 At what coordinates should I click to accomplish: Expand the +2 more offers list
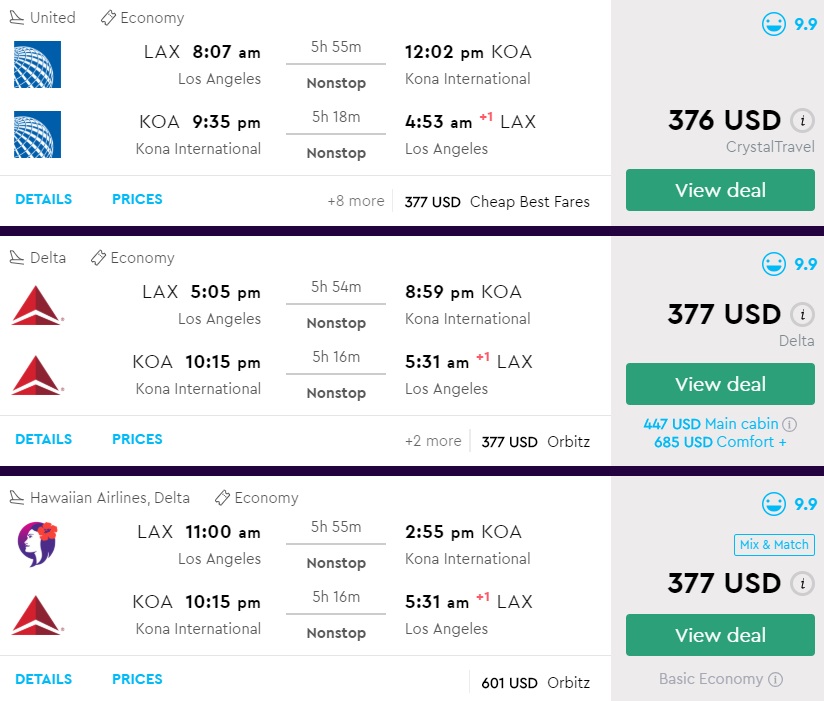pyautogui.click(x=433, y=441)
